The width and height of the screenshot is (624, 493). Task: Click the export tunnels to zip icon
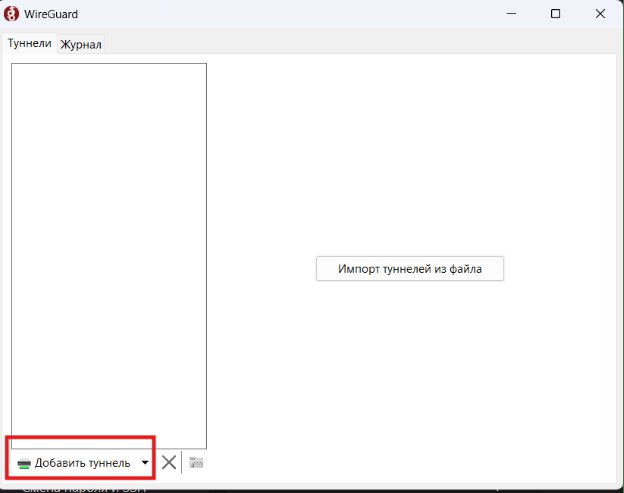pyautogui.click(x=196, y=463)
